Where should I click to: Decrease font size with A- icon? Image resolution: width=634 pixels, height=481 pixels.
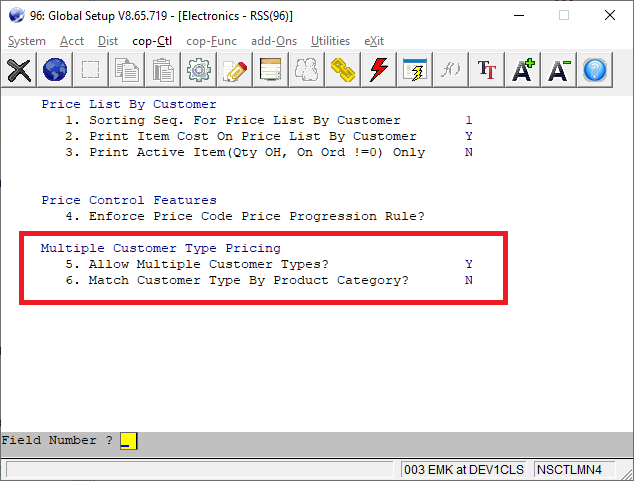(x=558, y=70)
